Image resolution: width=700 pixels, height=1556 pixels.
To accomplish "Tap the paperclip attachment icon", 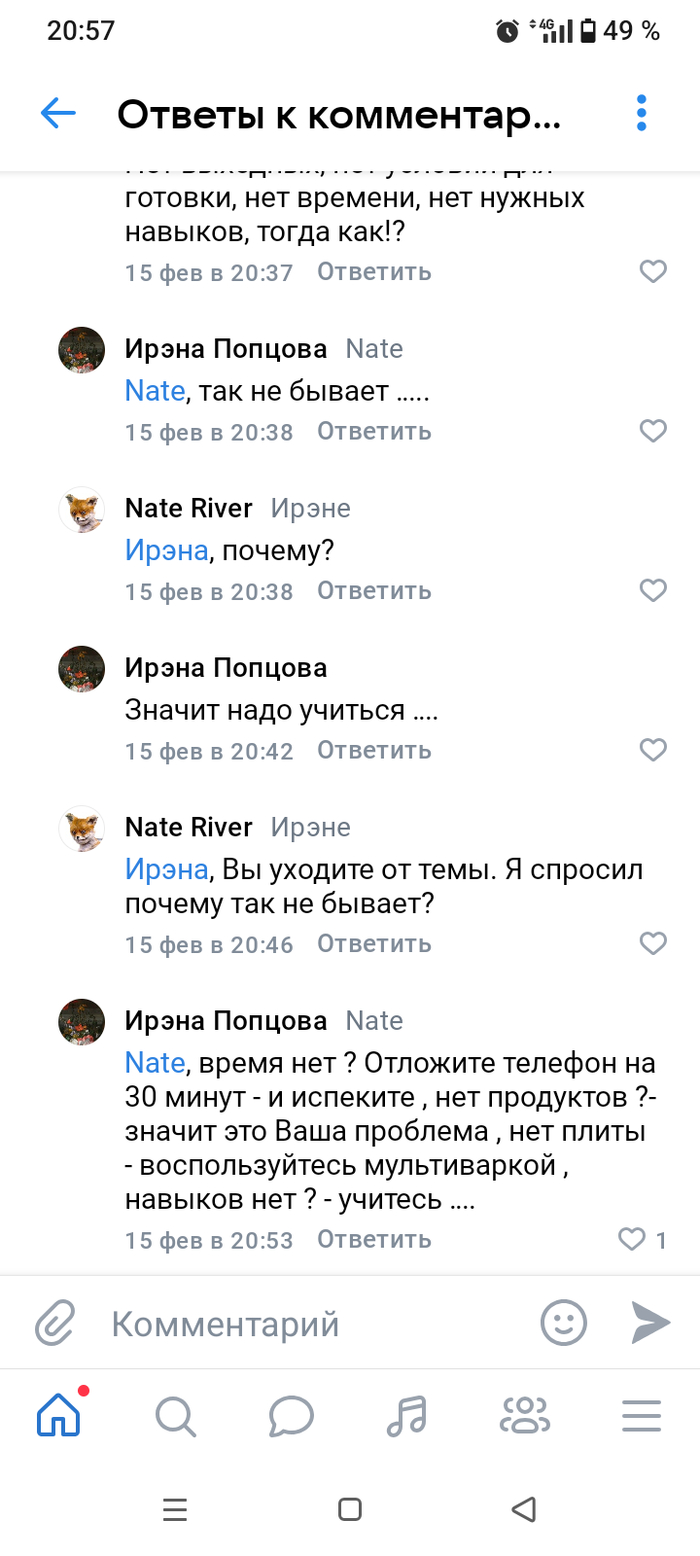I will click(x=56, y=1325).
